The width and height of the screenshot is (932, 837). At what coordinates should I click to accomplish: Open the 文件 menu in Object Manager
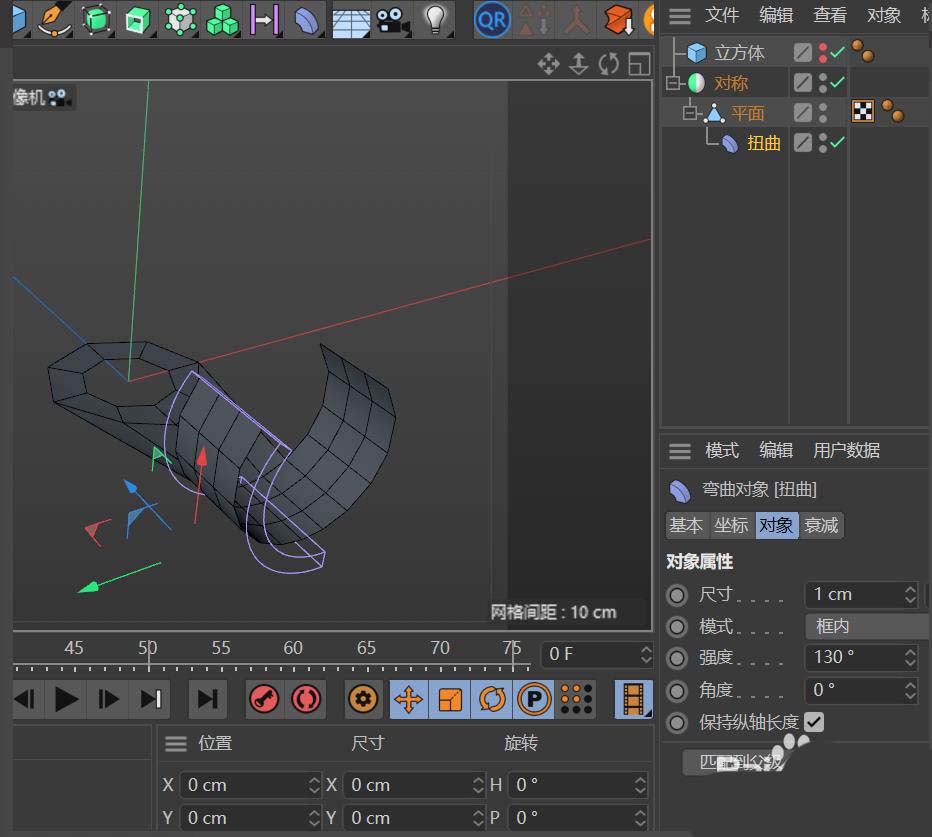pyautogui.click(x=721, y=15)
